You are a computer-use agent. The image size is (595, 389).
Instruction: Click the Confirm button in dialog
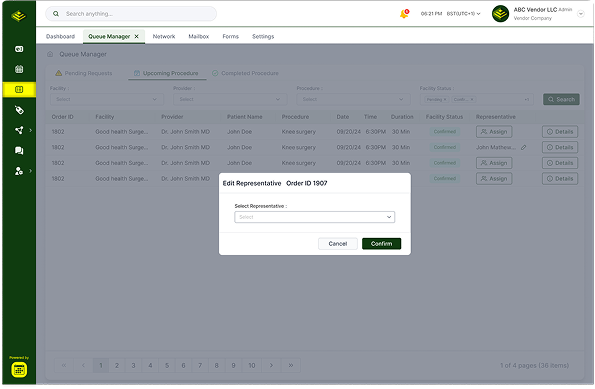[381, 244]
